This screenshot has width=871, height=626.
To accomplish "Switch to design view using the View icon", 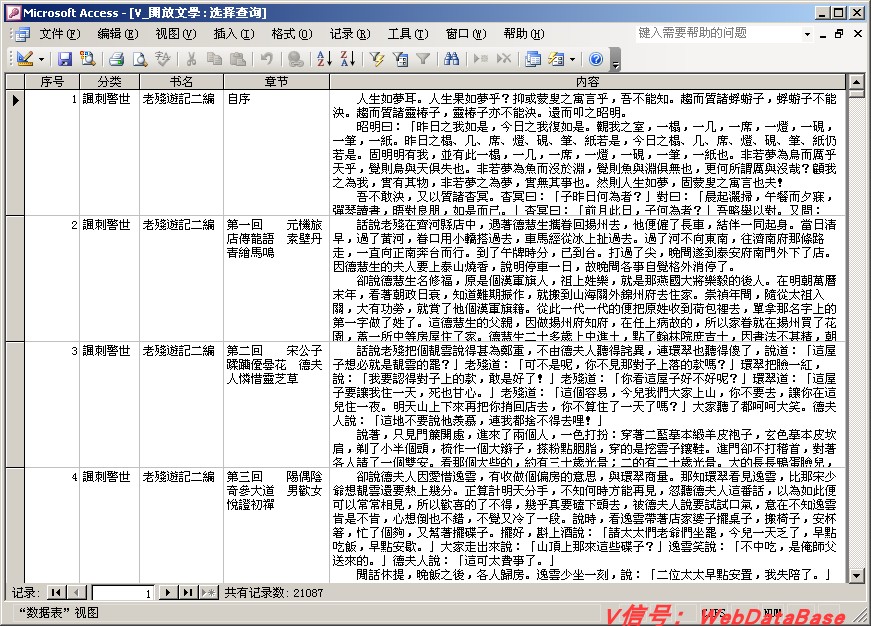I will (x=24, y=58).
